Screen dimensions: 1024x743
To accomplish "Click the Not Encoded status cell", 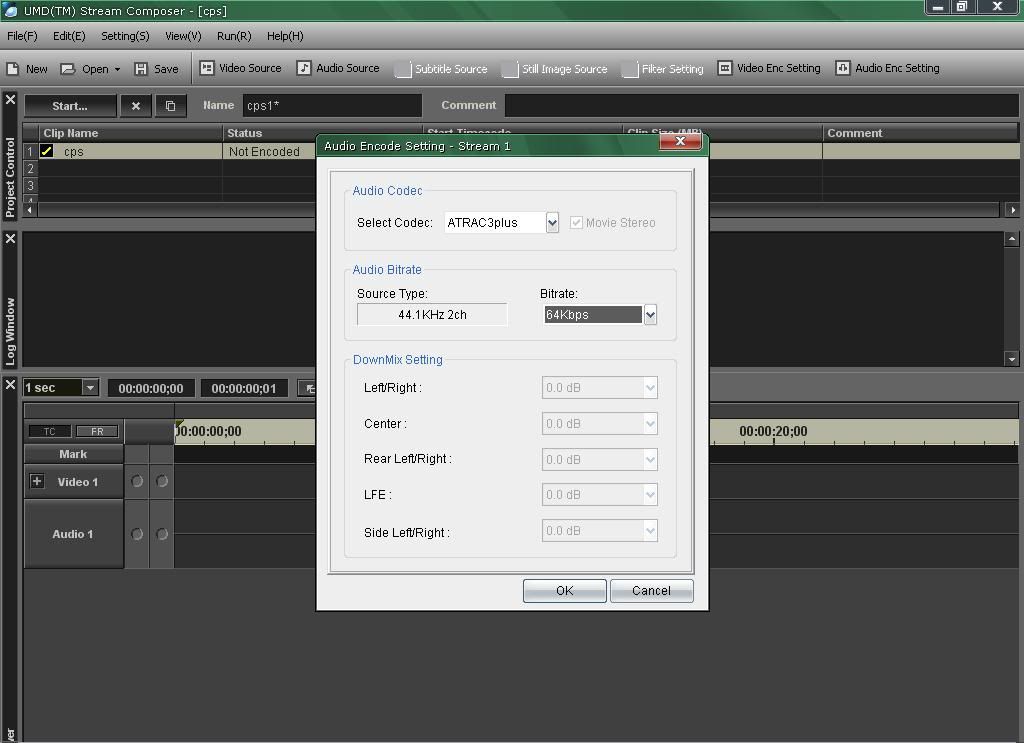I will point(269,151).
